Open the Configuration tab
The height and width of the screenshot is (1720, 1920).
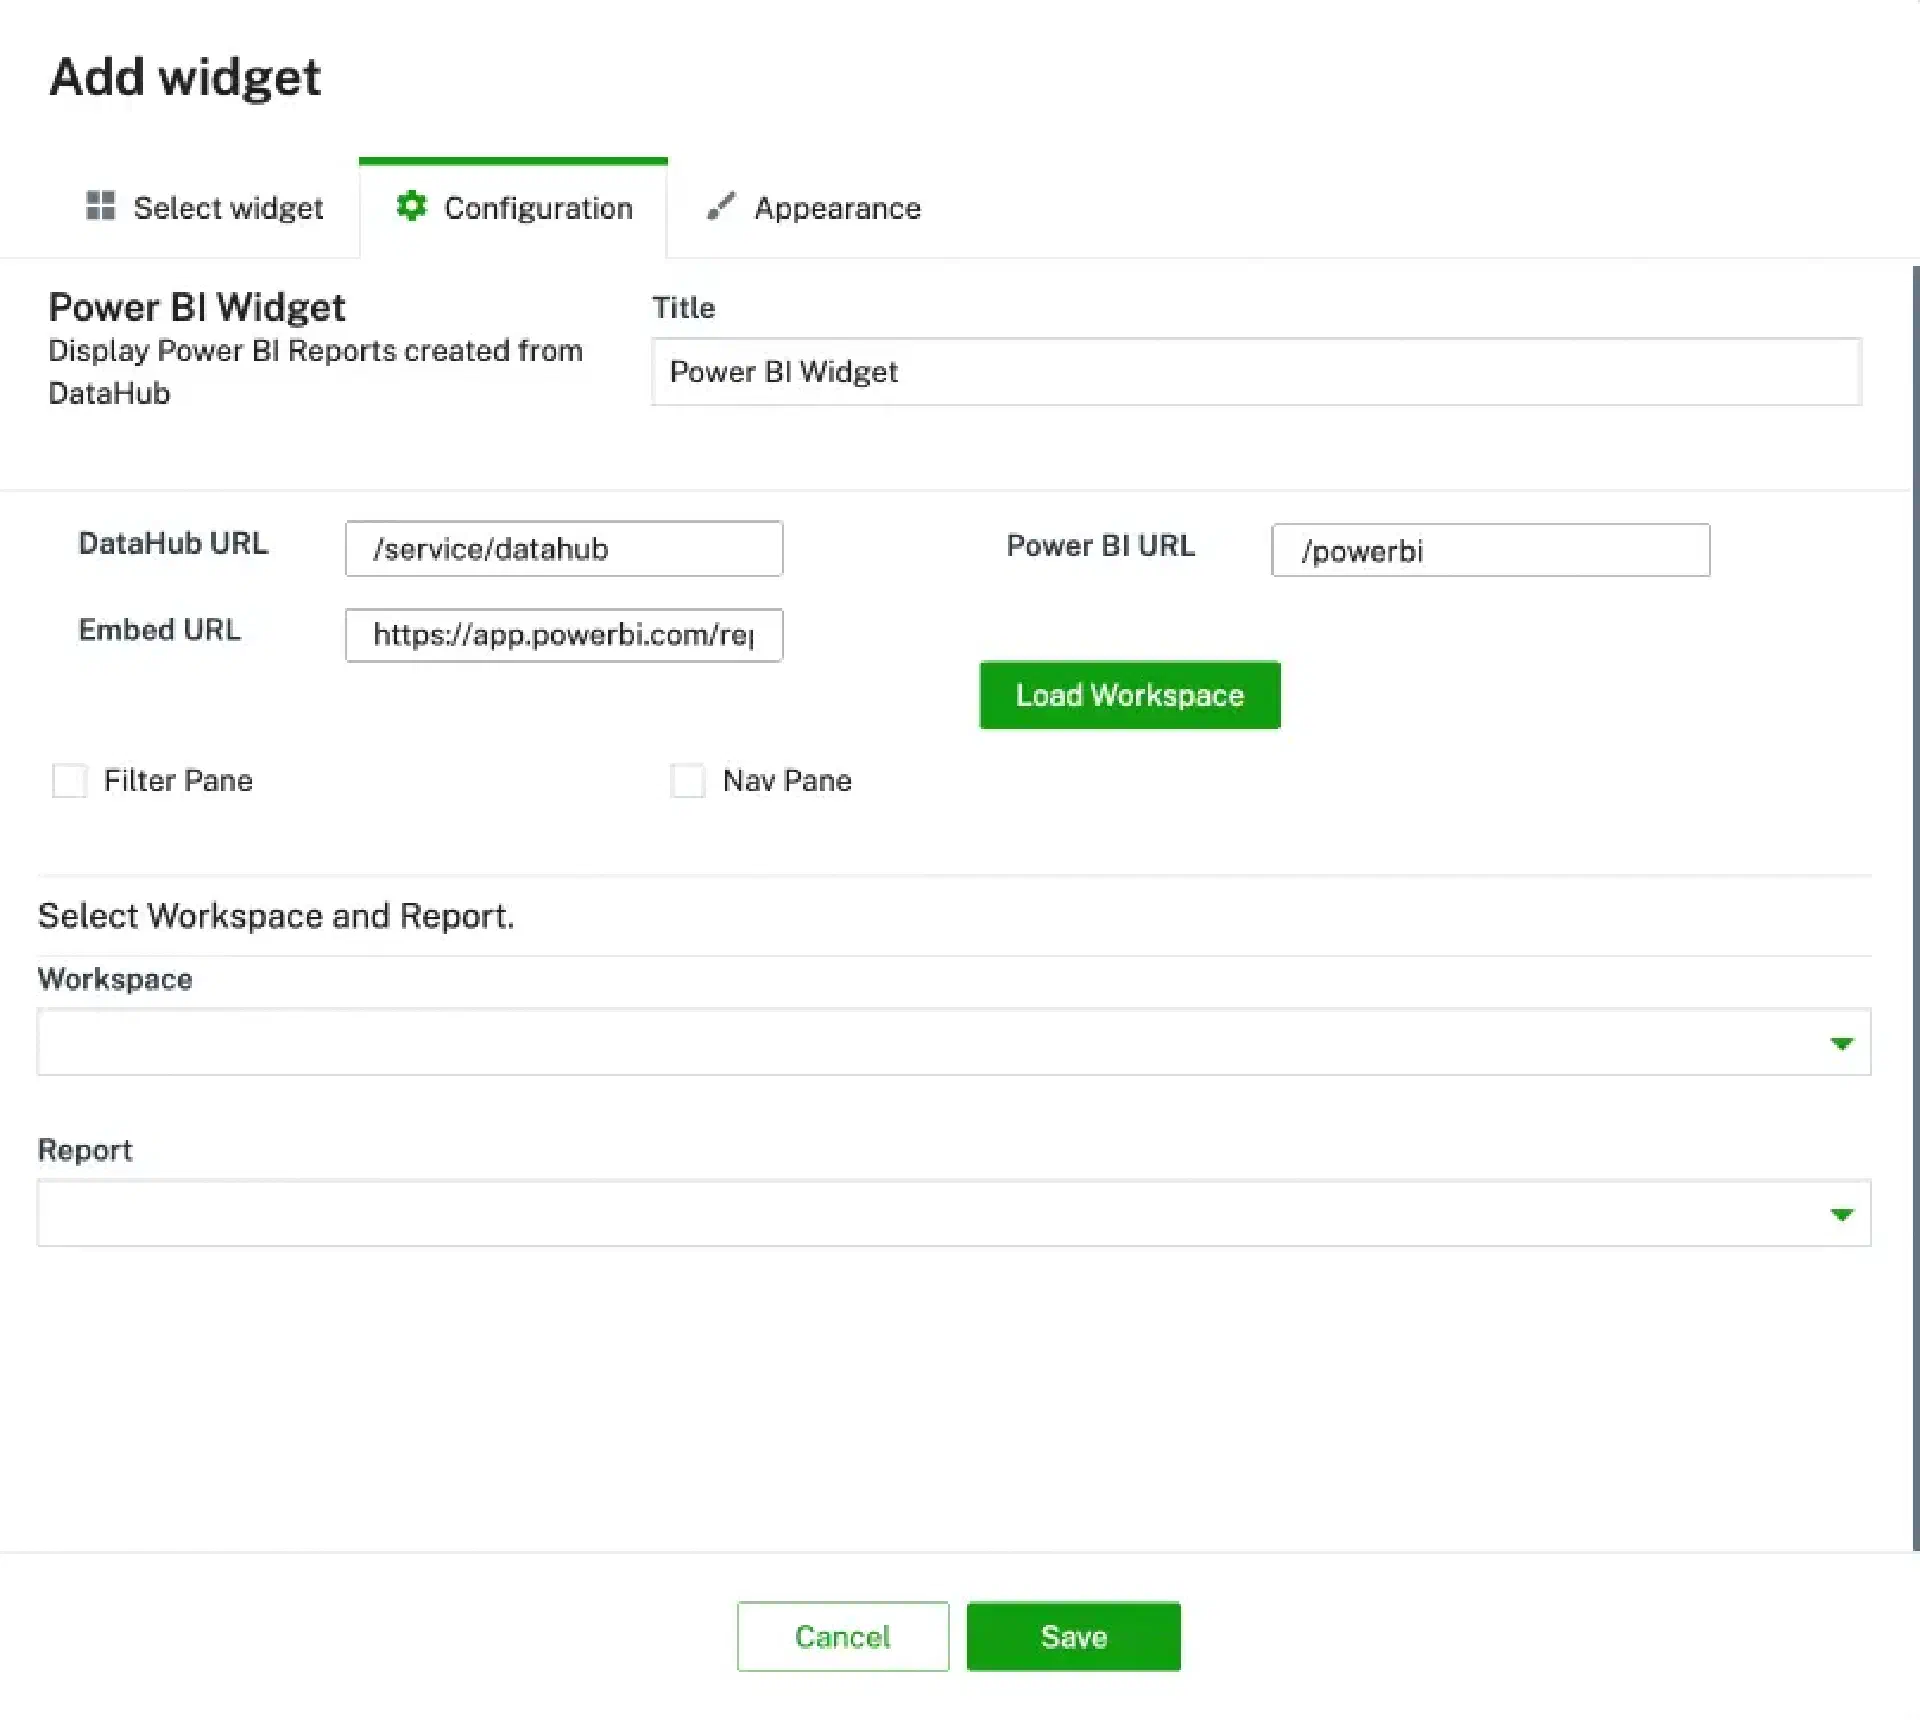538,208
